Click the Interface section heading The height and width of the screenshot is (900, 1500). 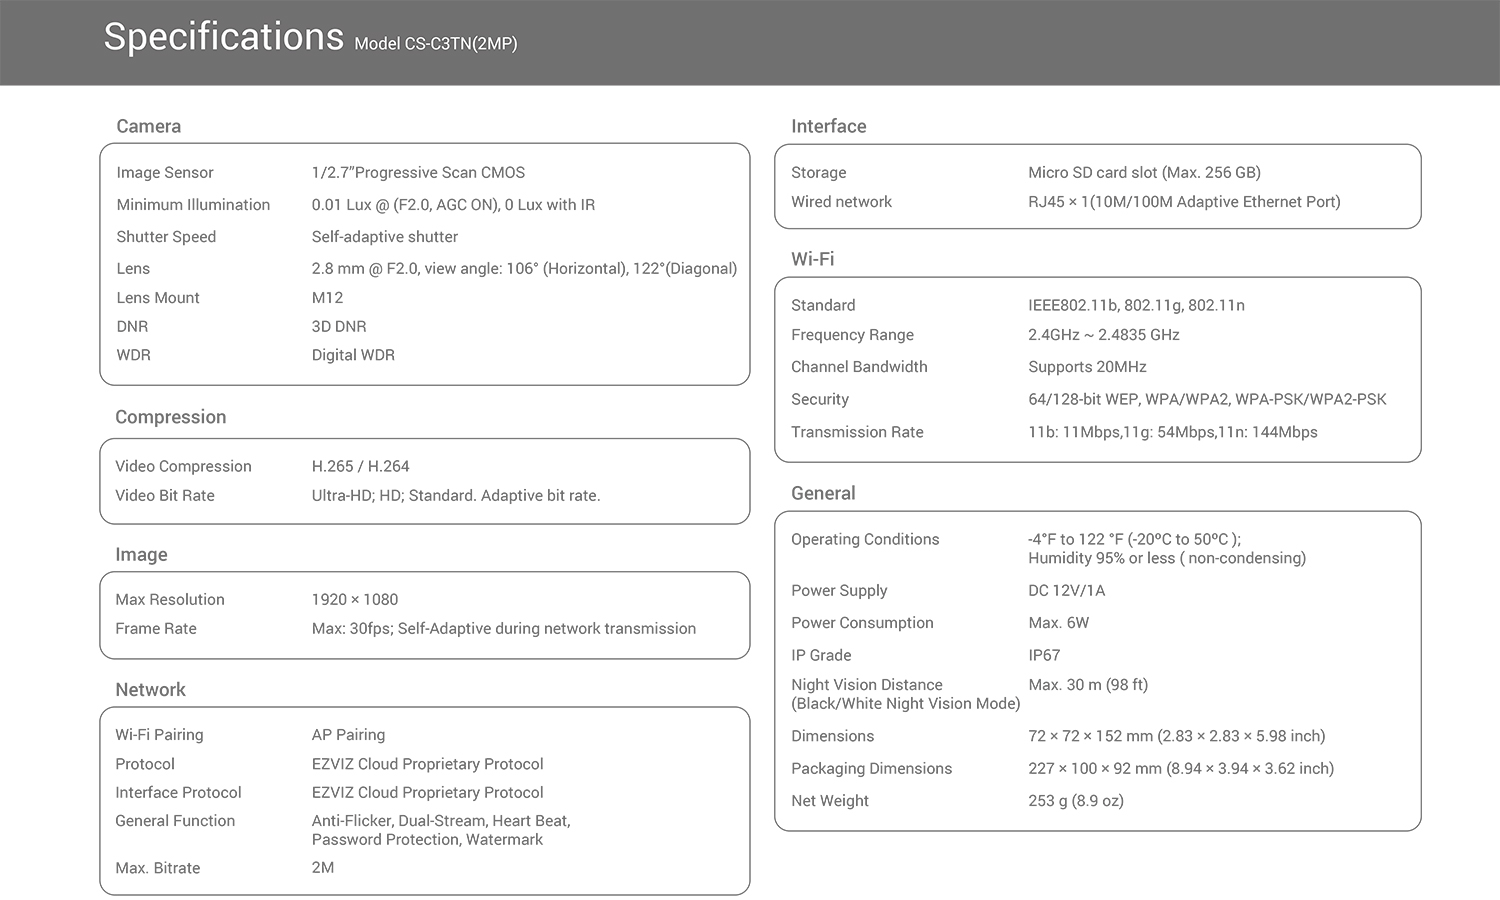(x=828, y=126)
